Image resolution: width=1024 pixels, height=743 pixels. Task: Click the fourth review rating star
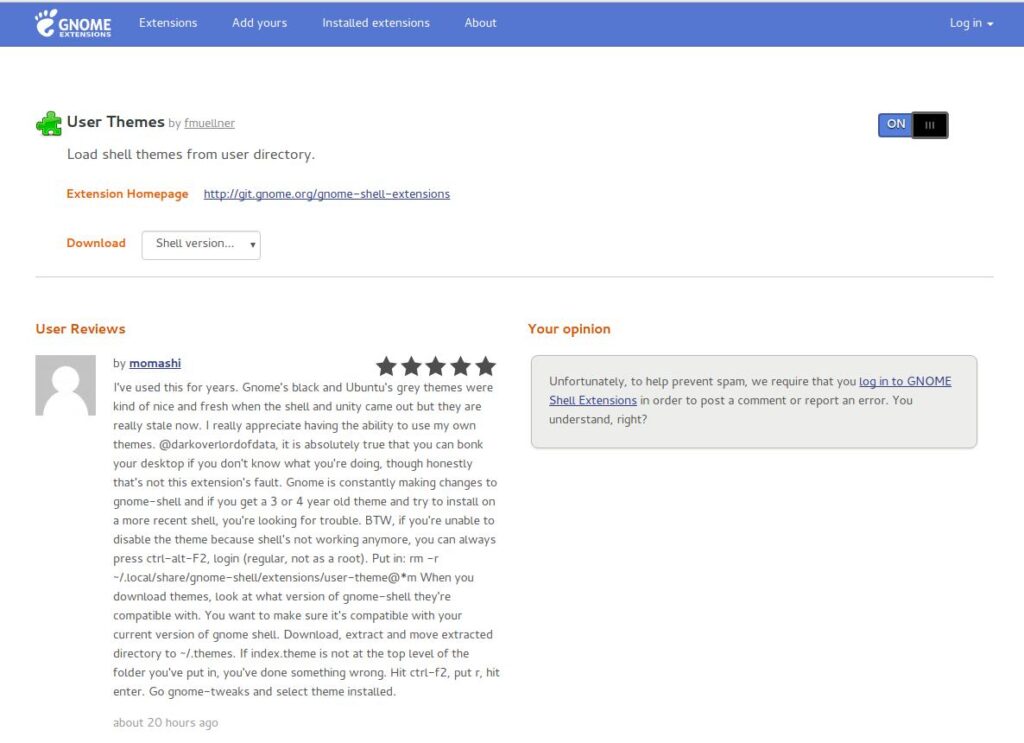(460, 366)
